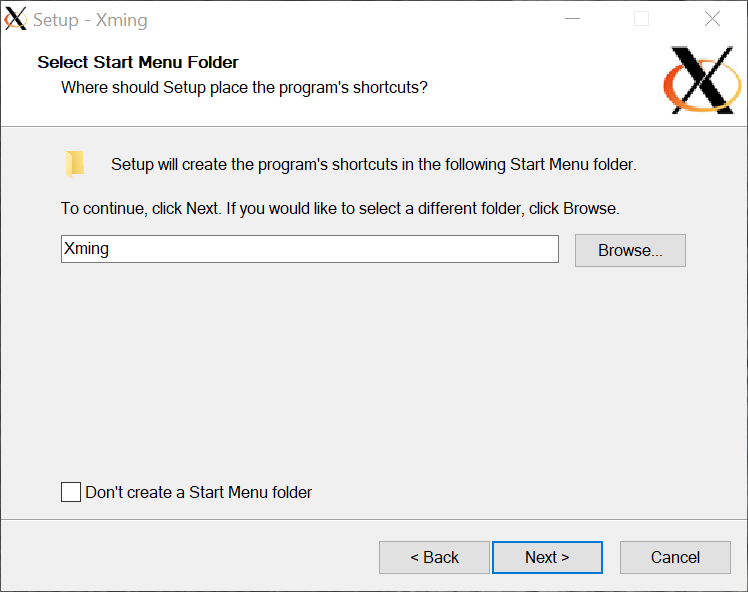This screenshot has width=748, height=592.
Task: Click the Where should Setup place shortcuts text
Action: click(244, 88)
